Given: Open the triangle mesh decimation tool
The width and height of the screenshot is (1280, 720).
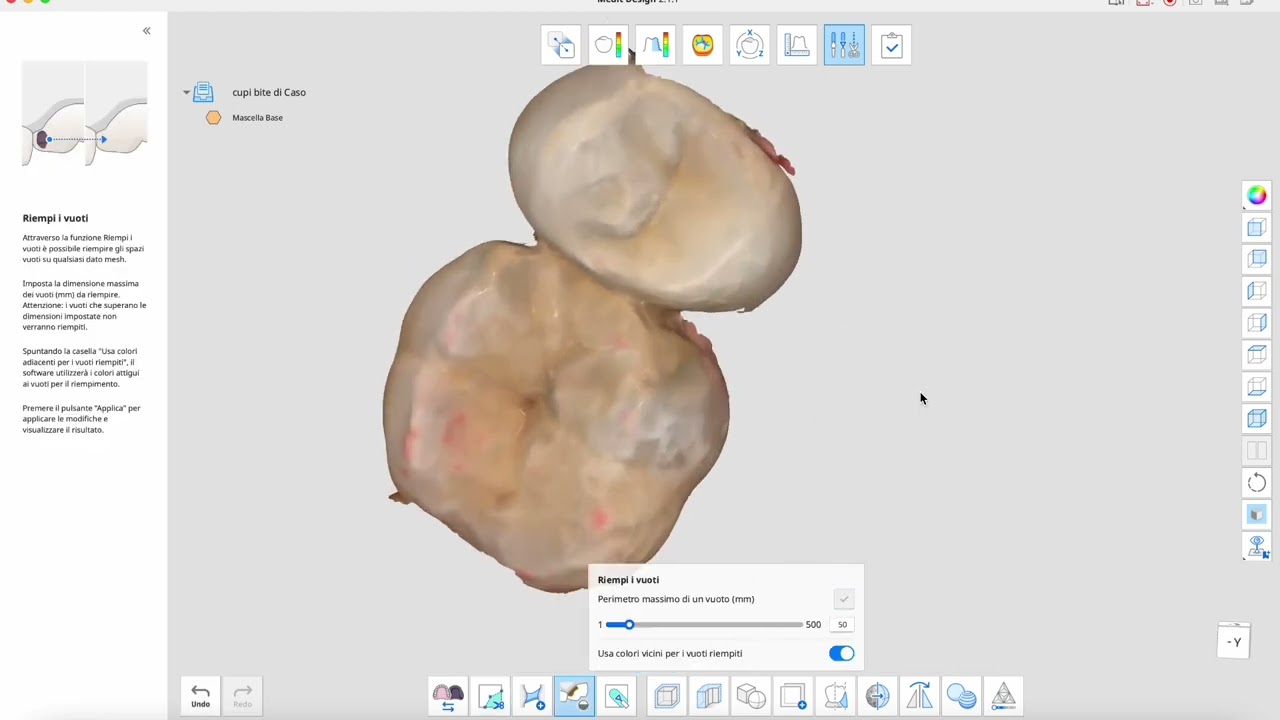Looking at the screenshot, I should pyautogui.click(x=1003, y=696).
